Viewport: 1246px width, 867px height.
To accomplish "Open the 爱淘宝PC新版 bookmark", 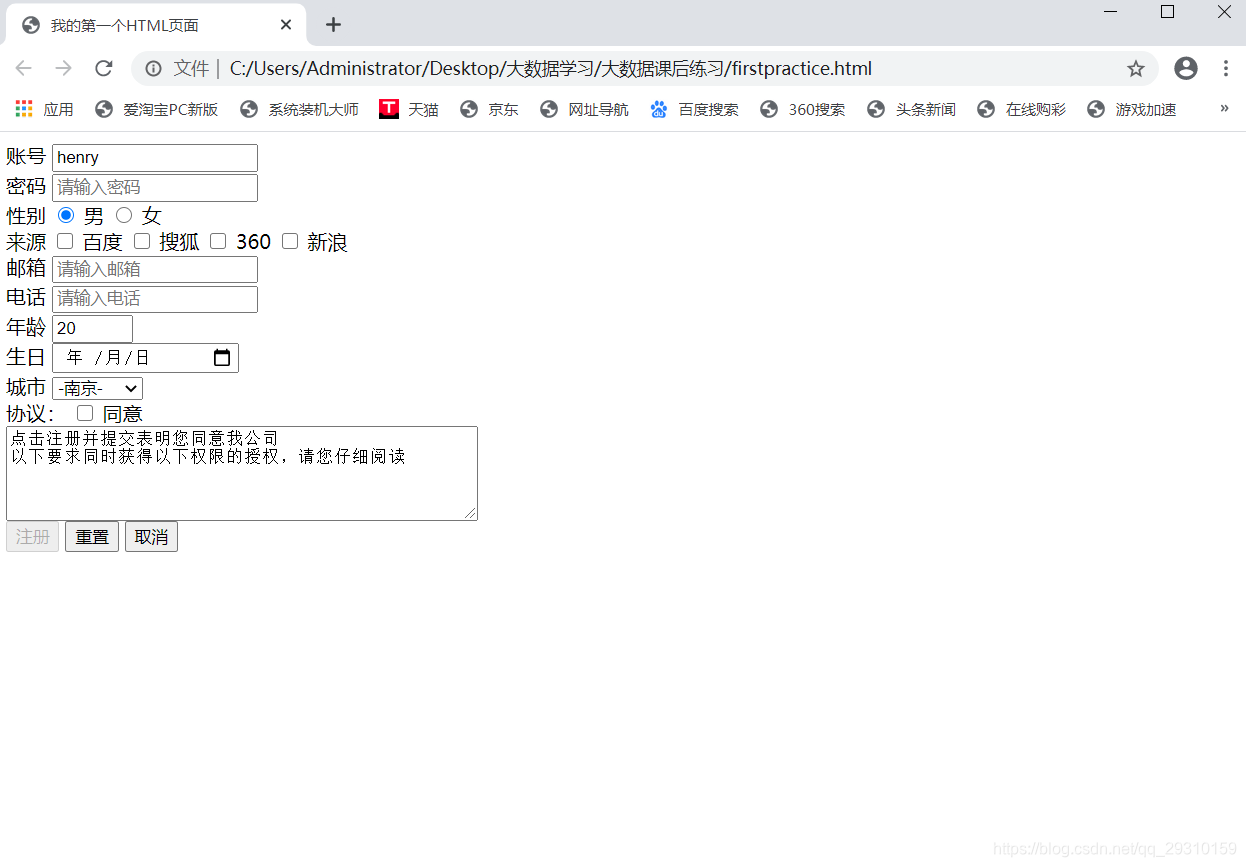I will coord(157,109).
